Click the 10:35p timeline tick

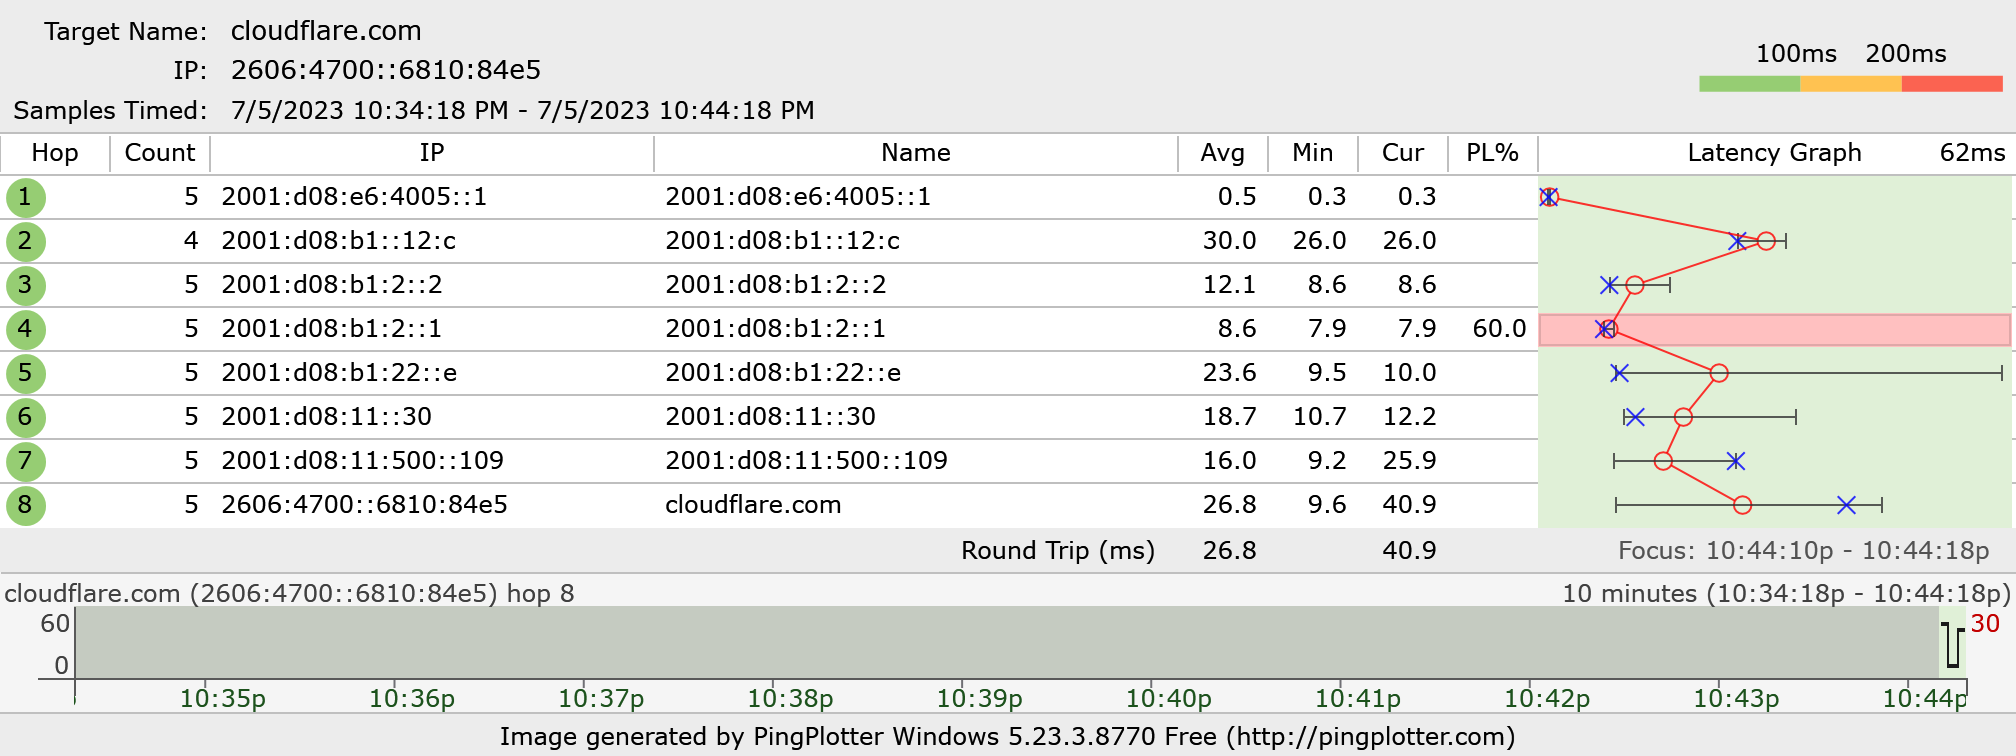[222, 699]
